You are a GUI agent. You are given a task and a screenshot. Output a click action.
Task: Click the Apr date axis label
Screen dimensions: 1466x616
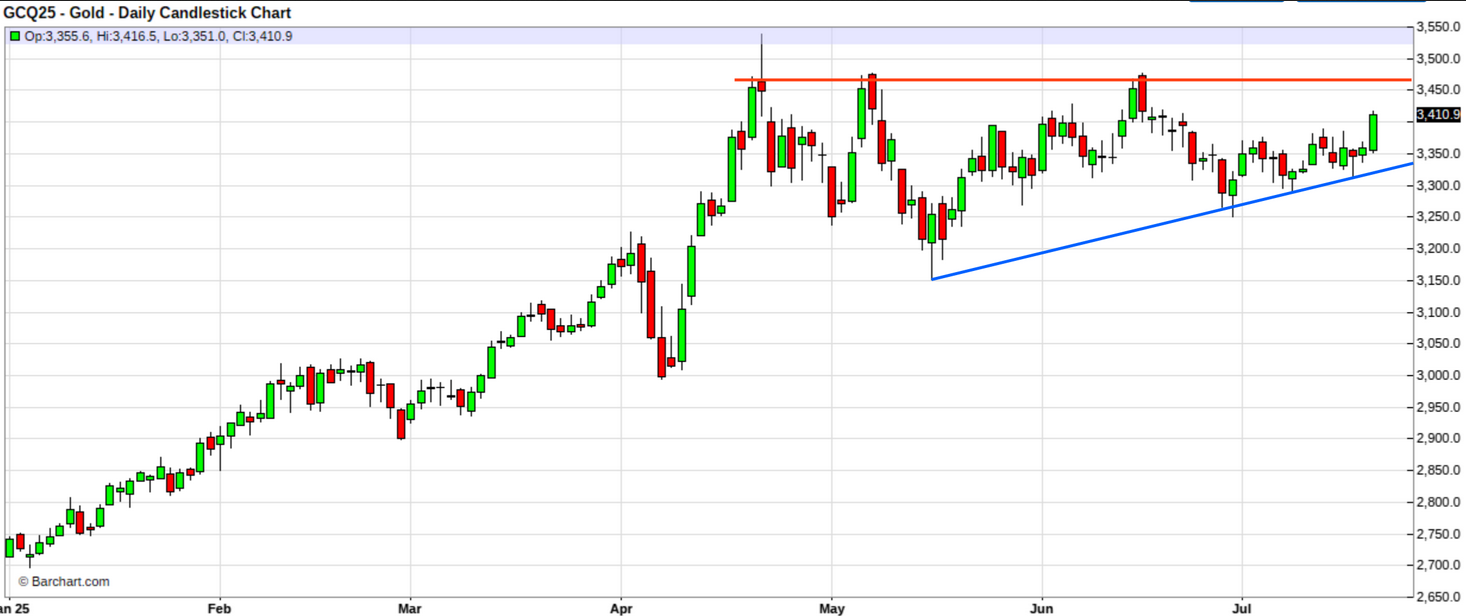click(621, 607)
